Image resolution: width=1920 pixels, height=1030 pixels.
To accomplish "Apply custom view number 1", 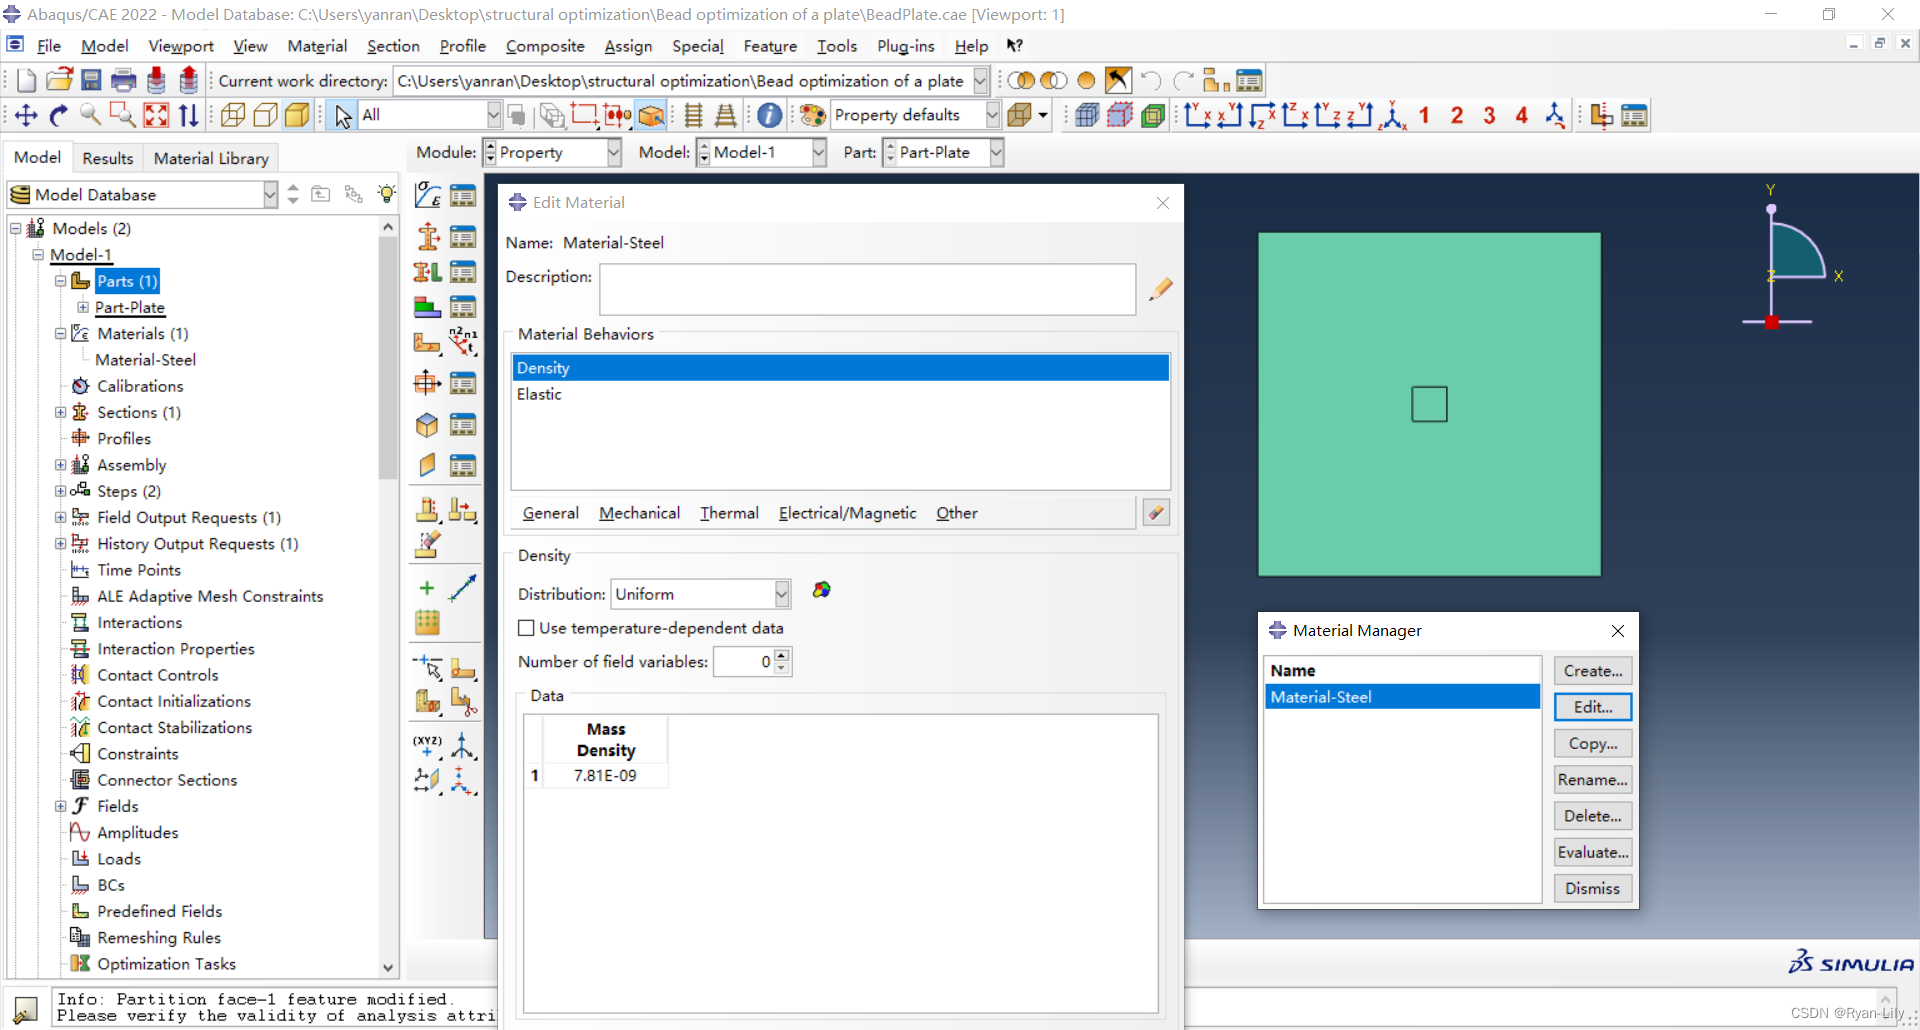I will click(x=1424, y=115).
